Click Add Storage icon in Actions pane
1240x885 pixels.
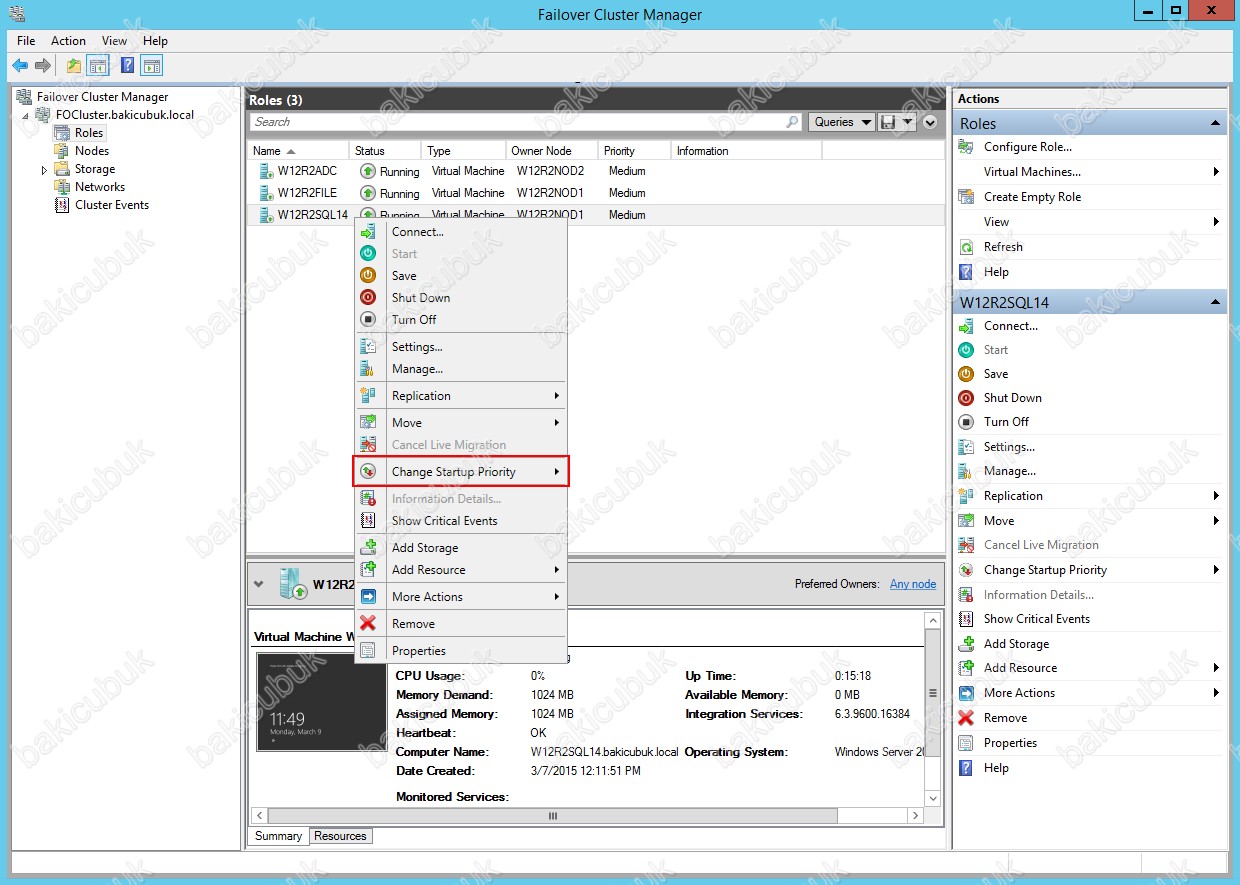click(x=966, y=644)
